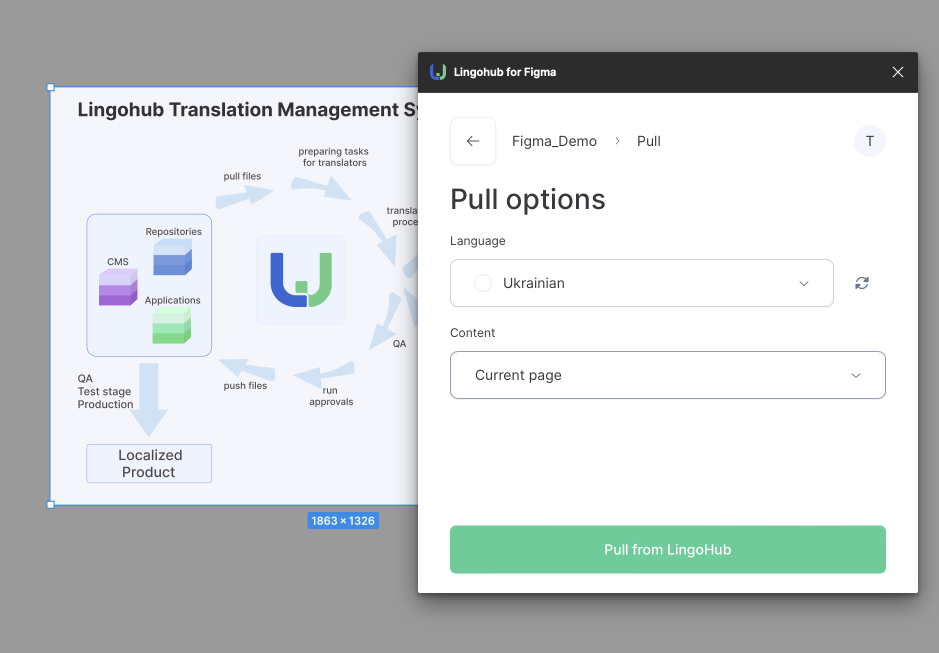
Task: Click the bottom-left frame selection handle
Action: [x=51, y=505]
